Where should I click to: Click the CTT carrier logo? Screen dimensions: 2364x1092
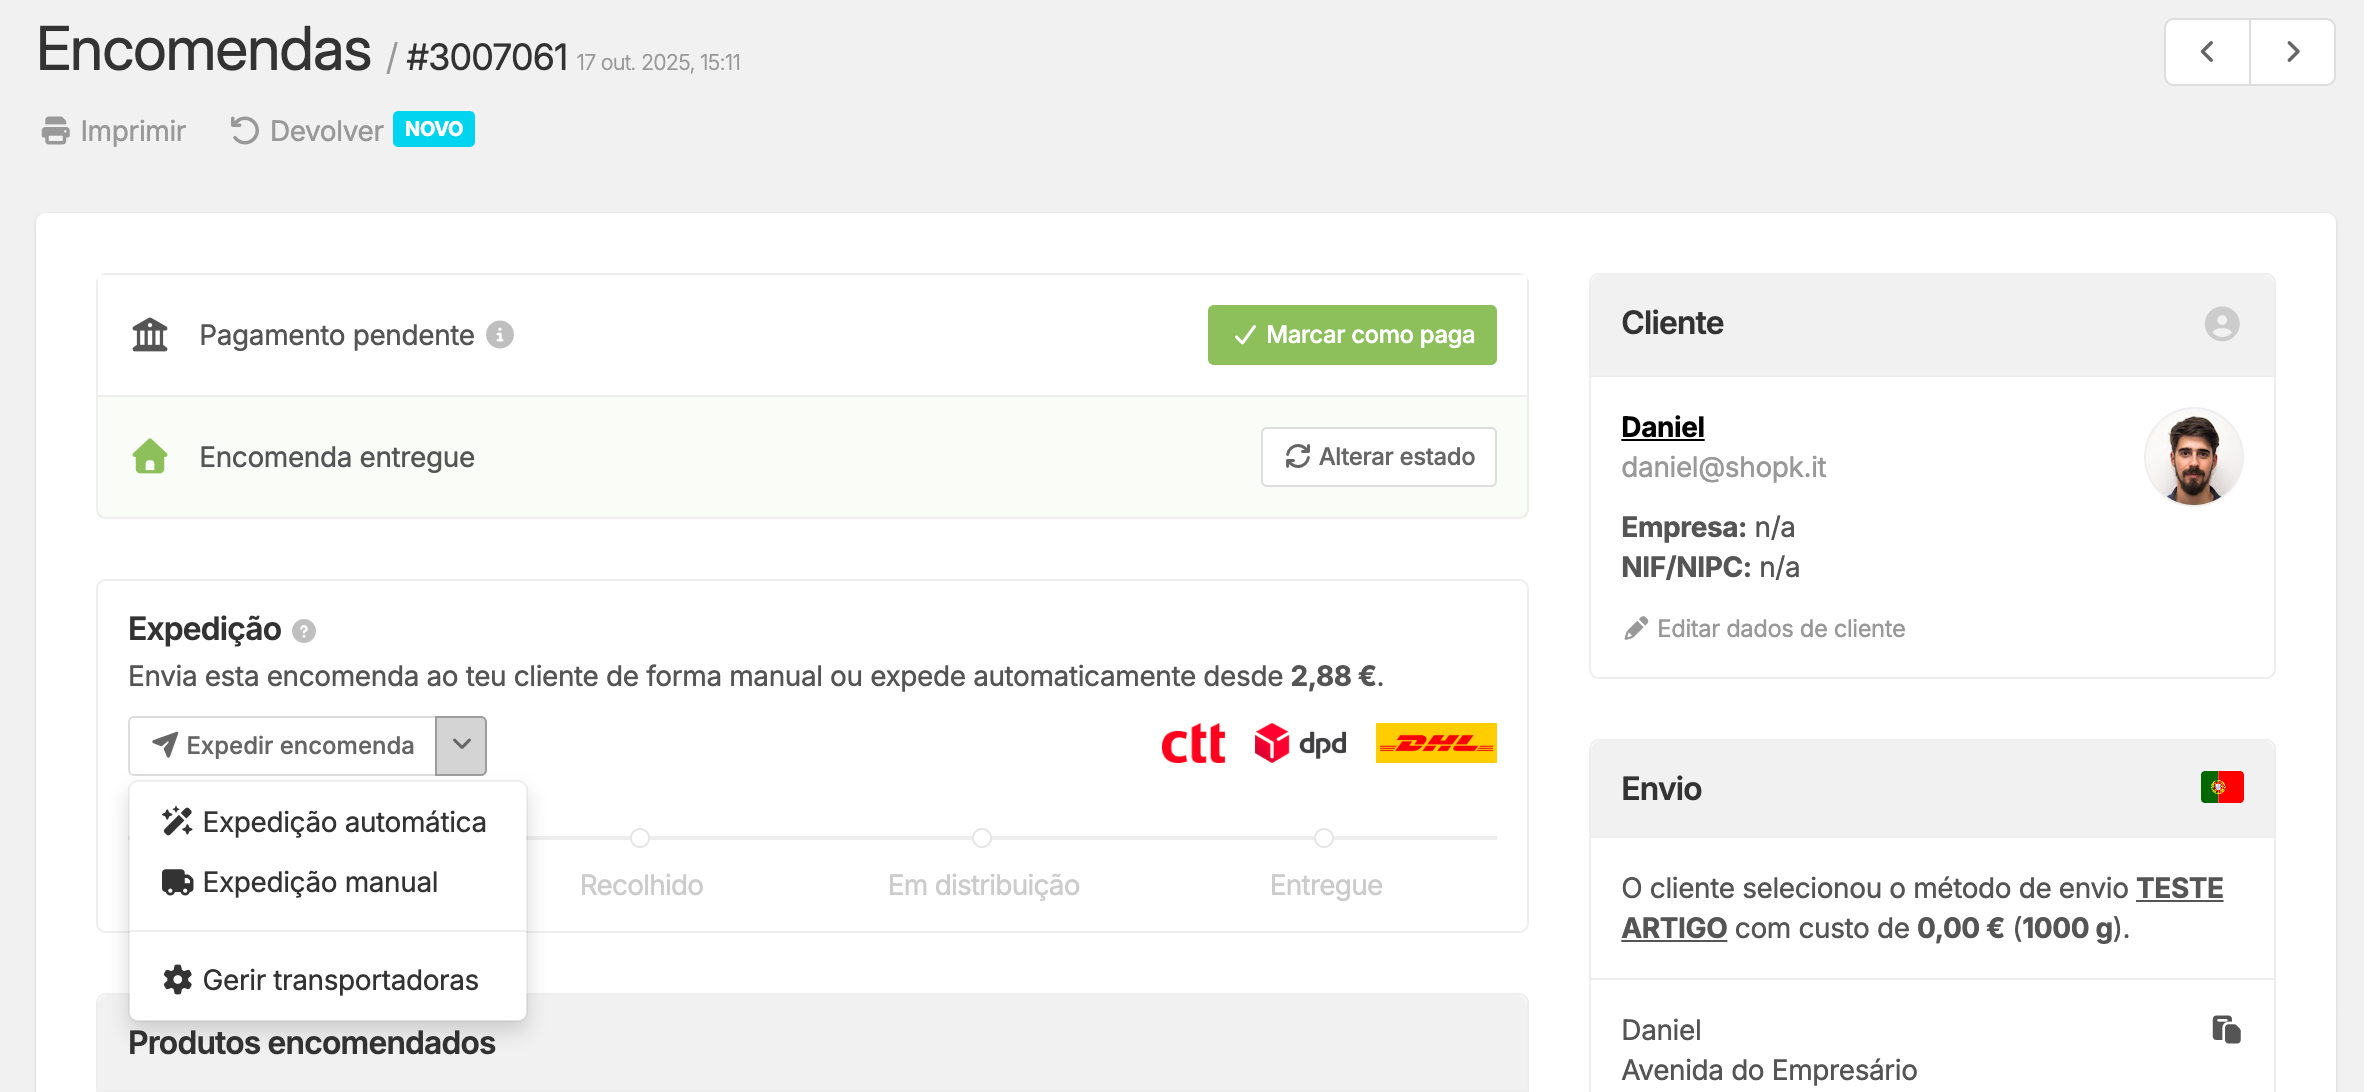(1193, 744)
